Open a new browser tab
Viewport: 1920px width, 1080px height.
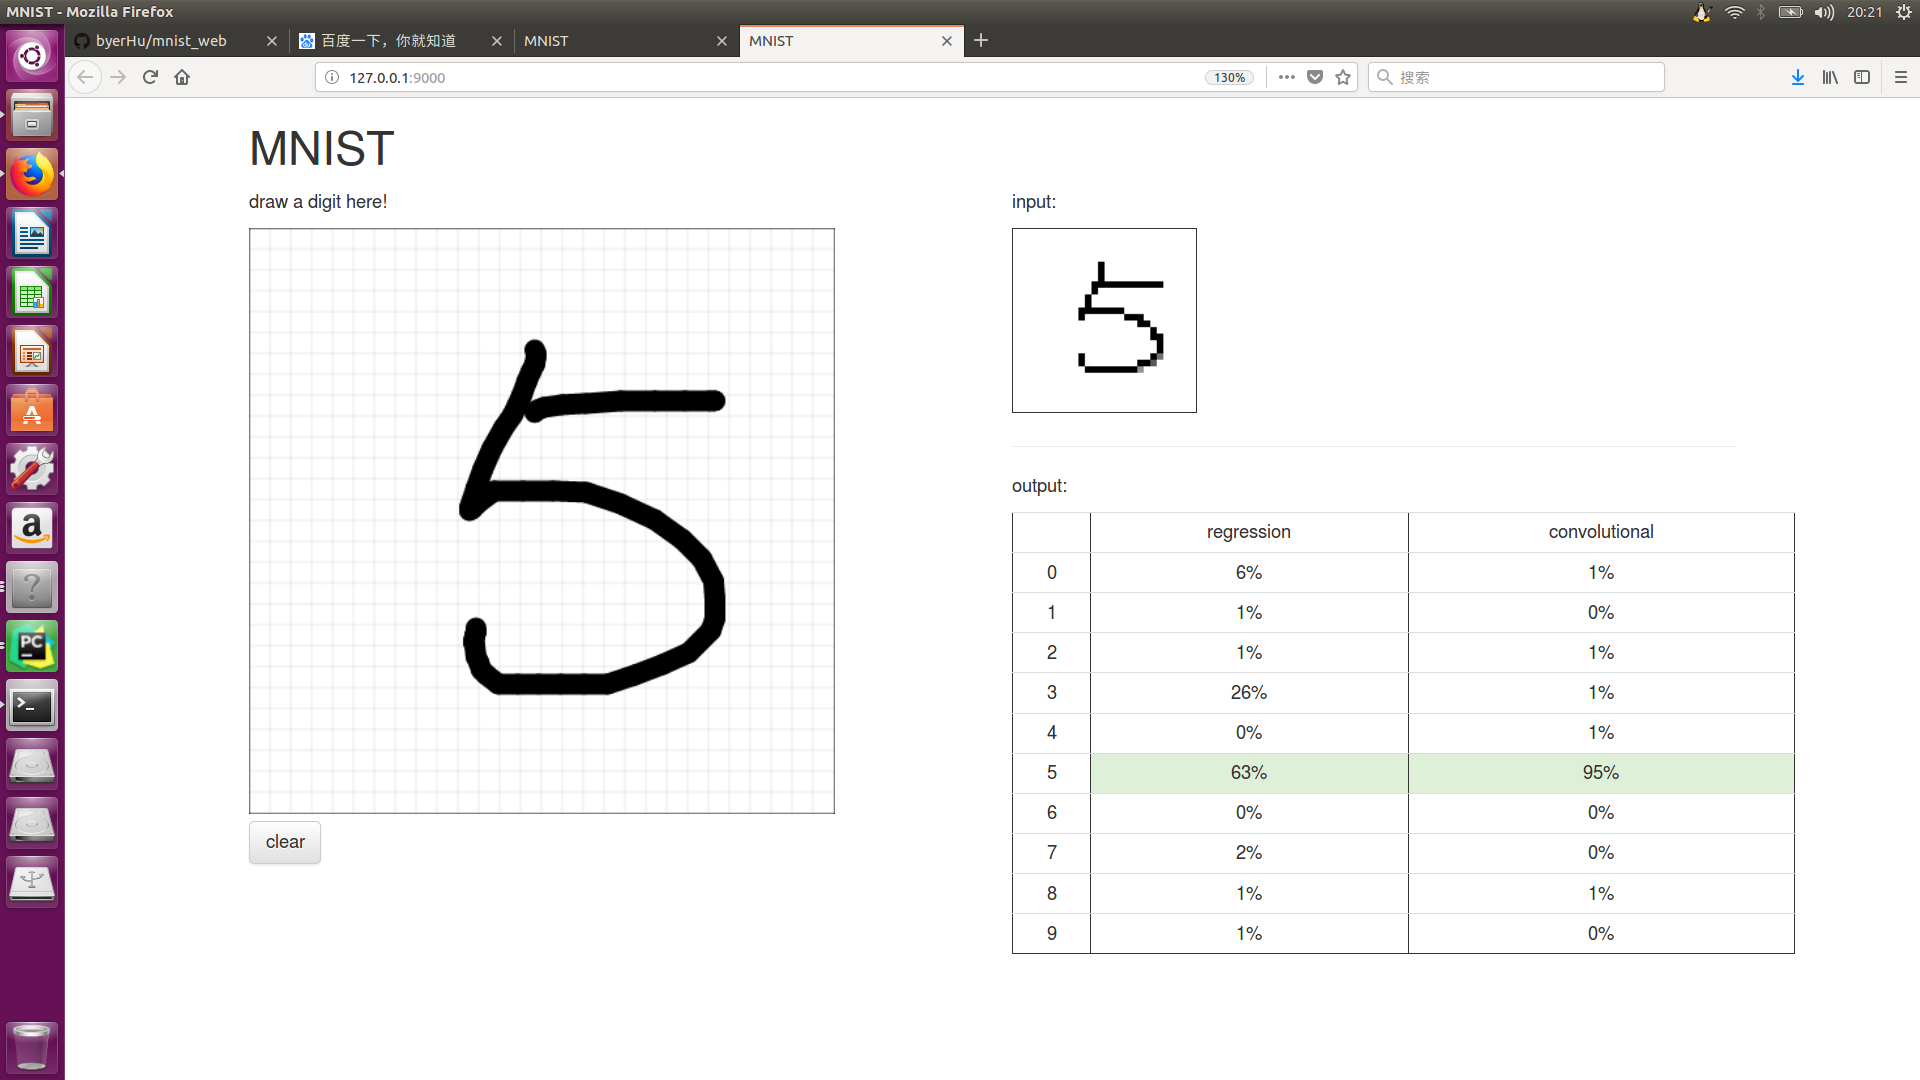coord(981,40)
